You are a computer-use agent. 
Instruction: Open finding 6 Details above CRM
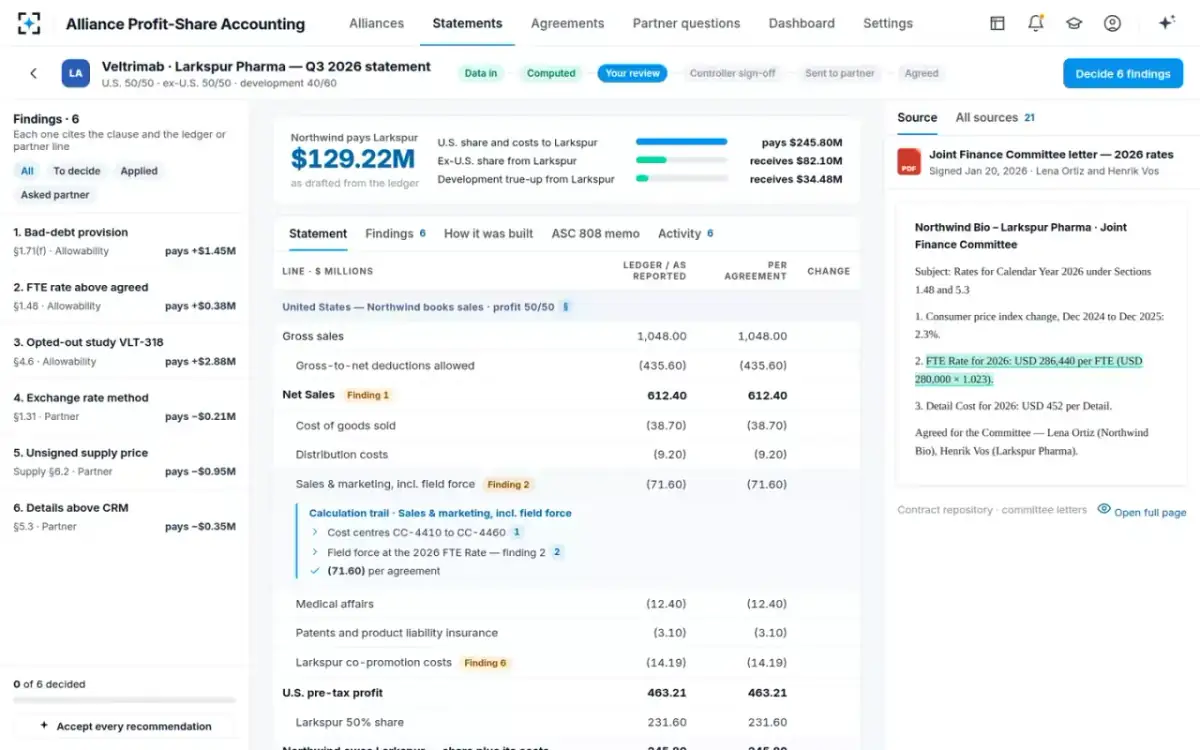[124, 517]
